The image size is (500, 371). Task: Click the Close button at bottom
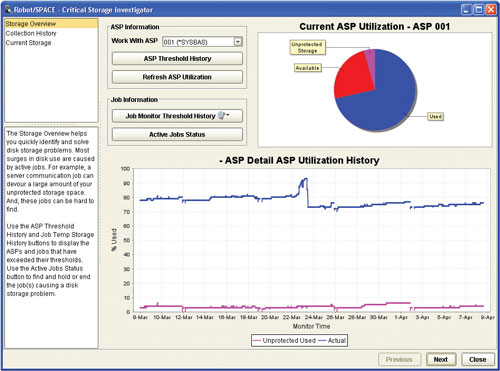pyautogui.click(x=477, y=359)
